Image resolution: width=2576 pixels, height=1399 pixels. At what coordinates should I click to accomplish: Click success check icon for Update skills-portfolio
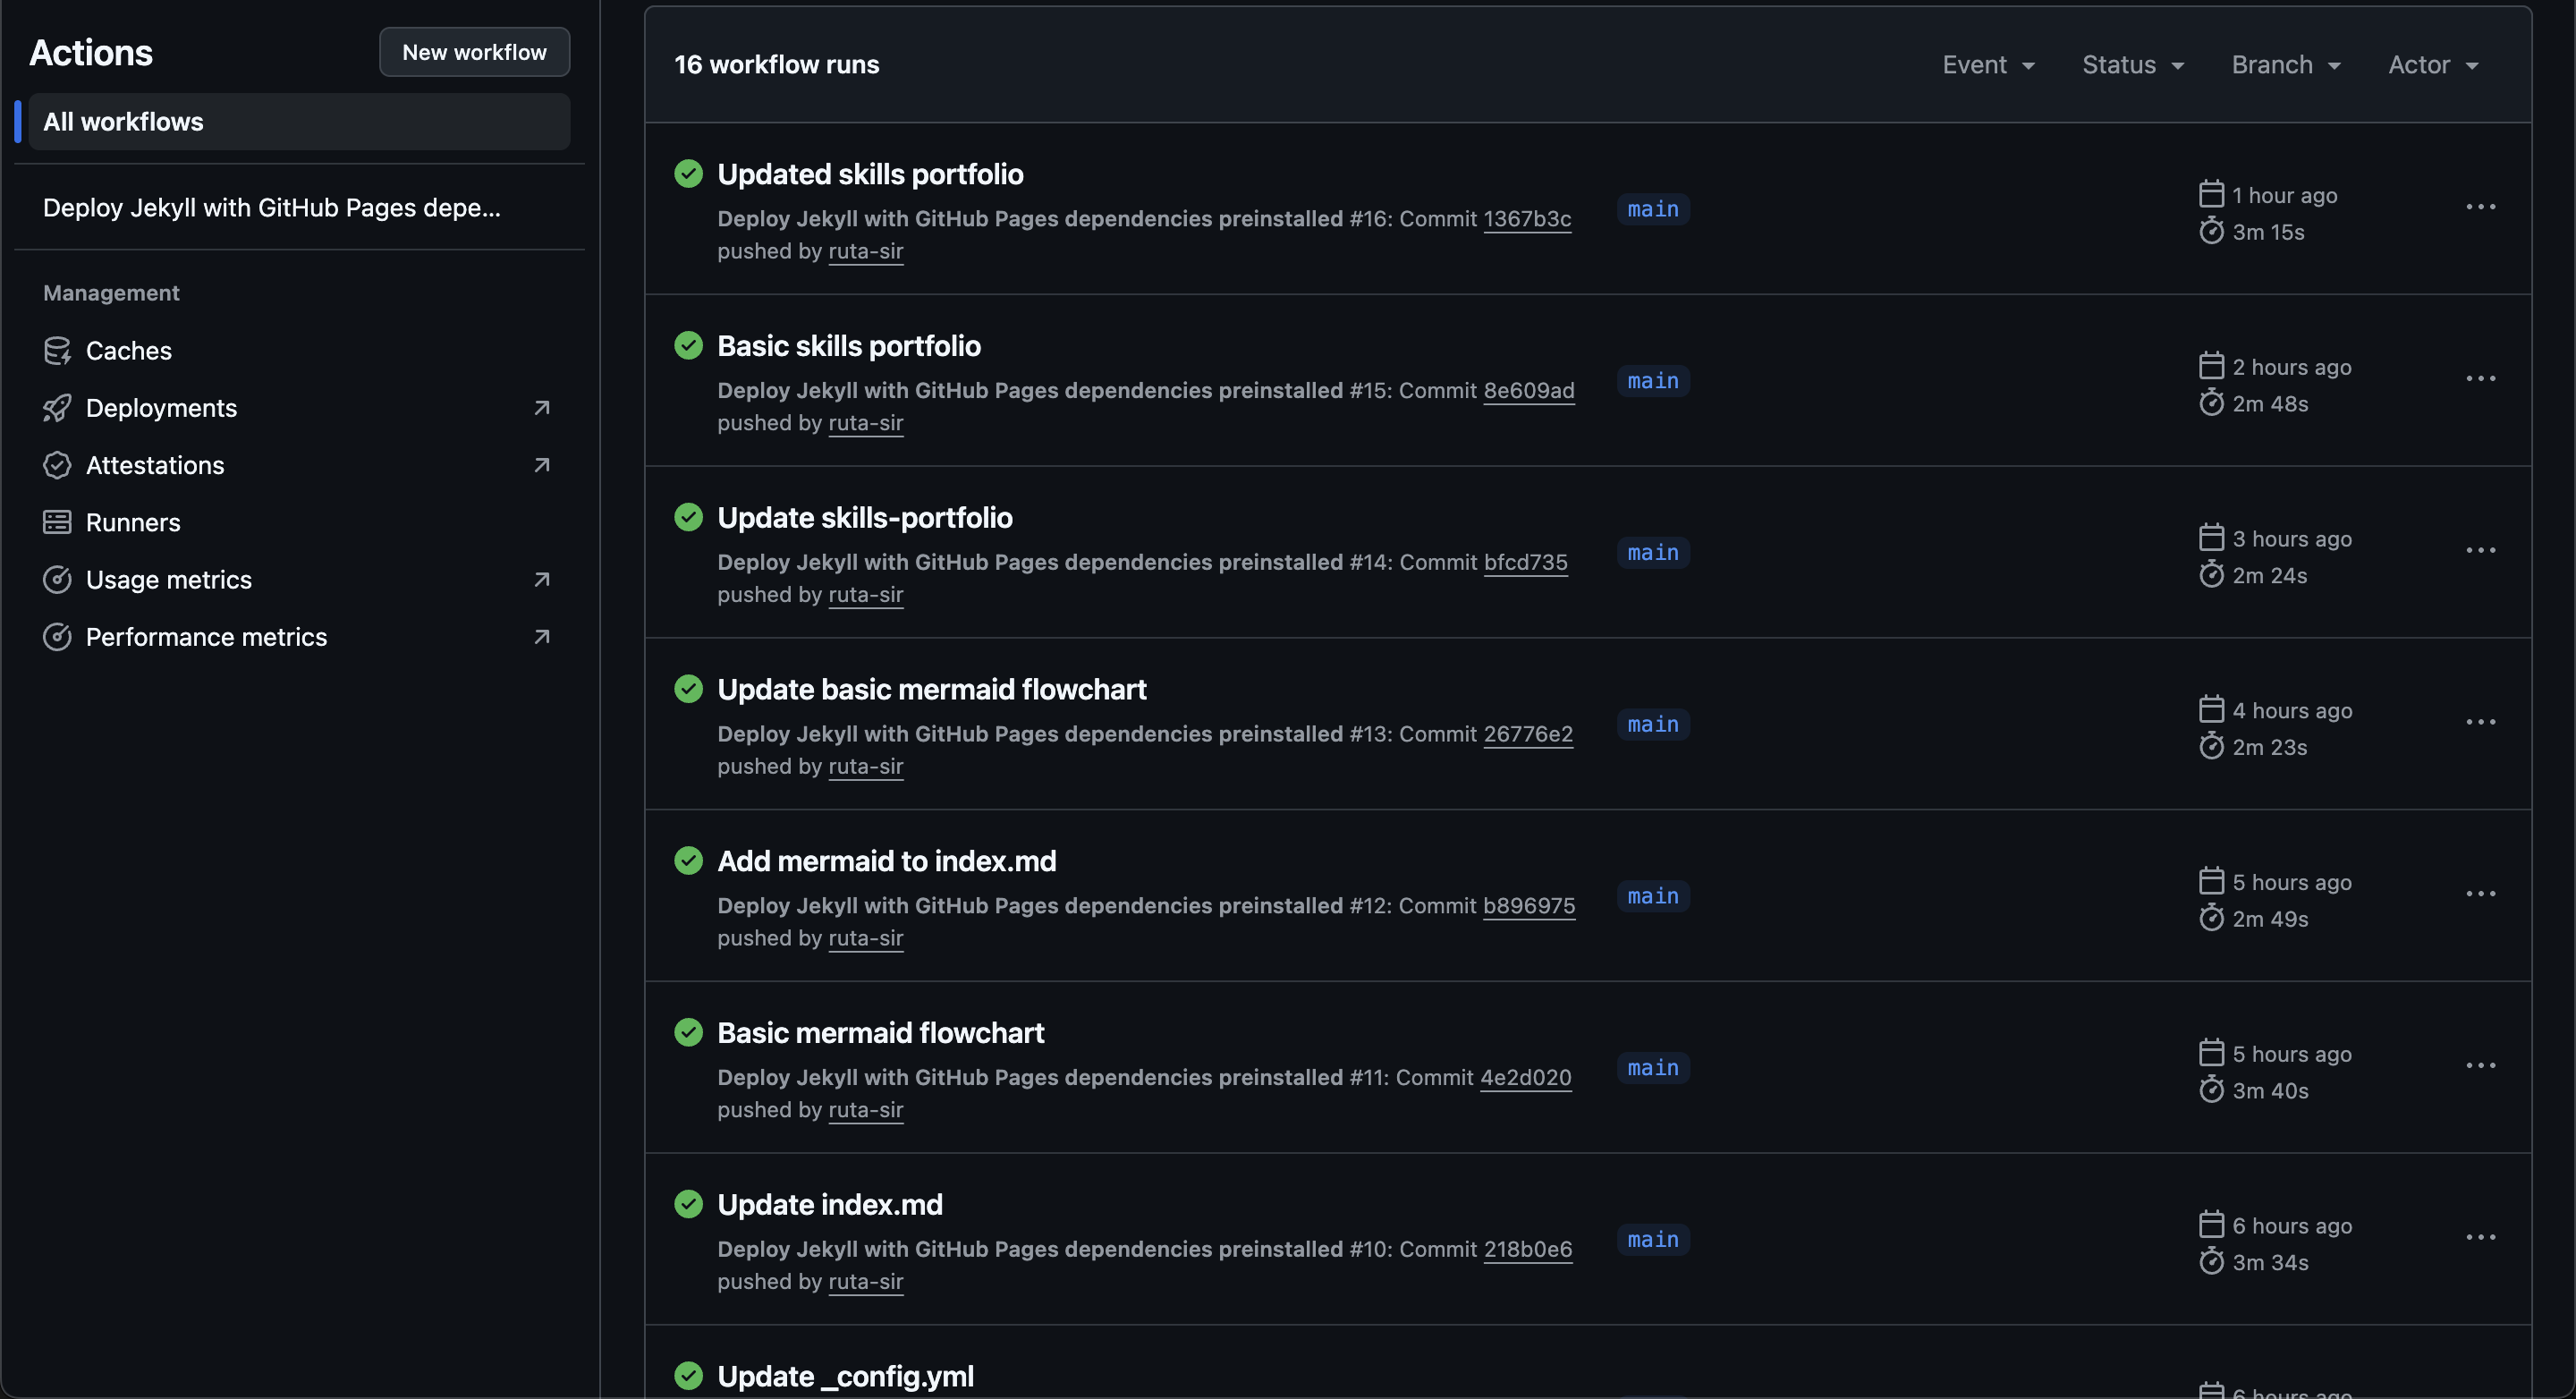(688, 517)
